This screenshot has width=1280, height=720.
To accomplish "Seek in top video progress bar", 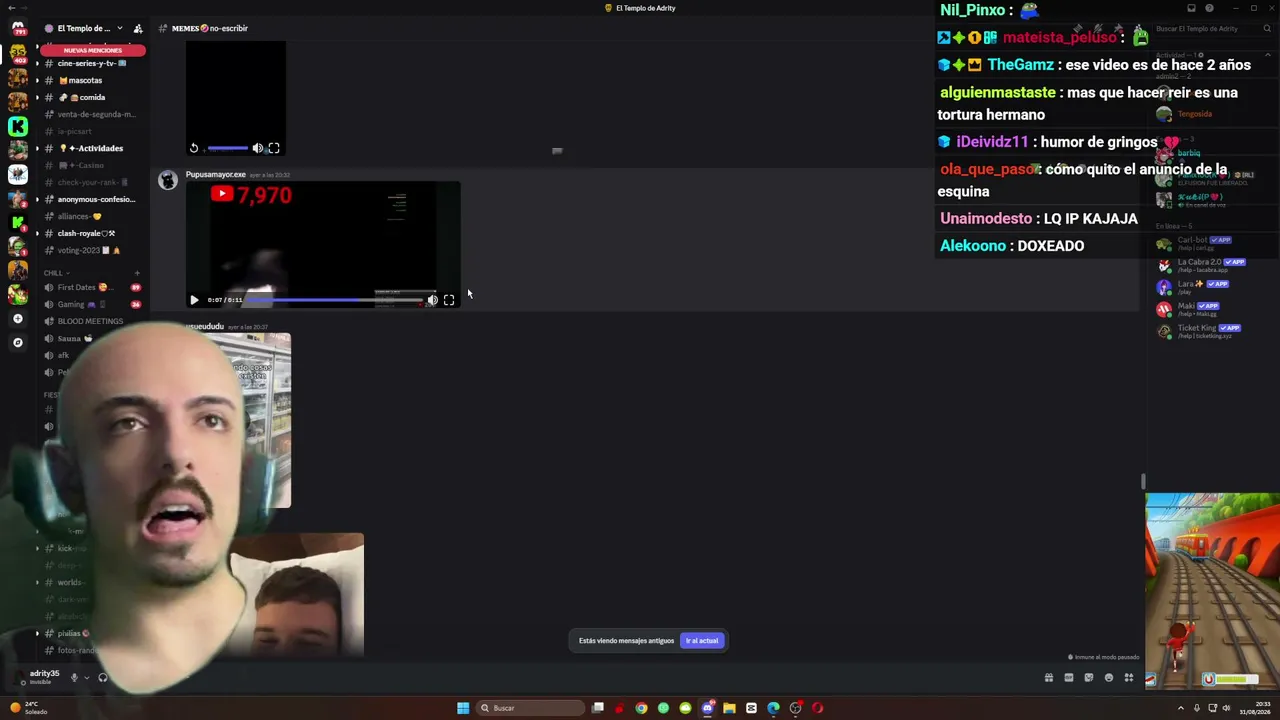I will pos(227,148).
